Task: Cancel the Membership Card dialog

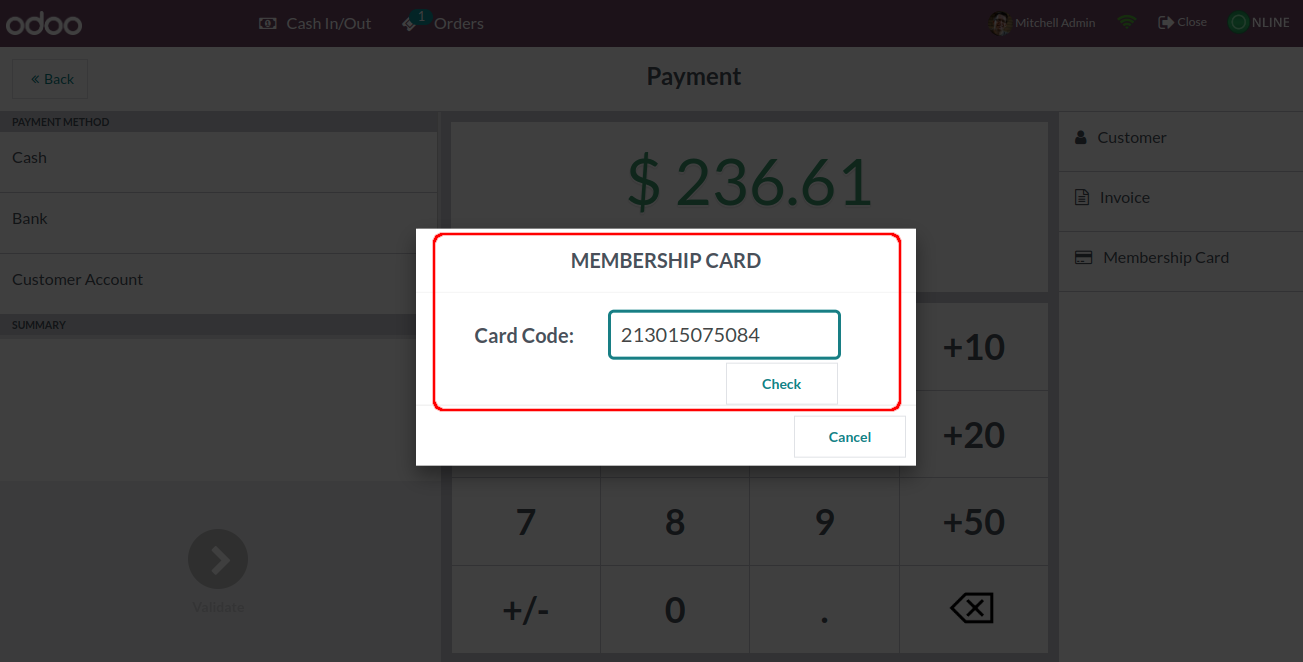Action: [849, 437]
